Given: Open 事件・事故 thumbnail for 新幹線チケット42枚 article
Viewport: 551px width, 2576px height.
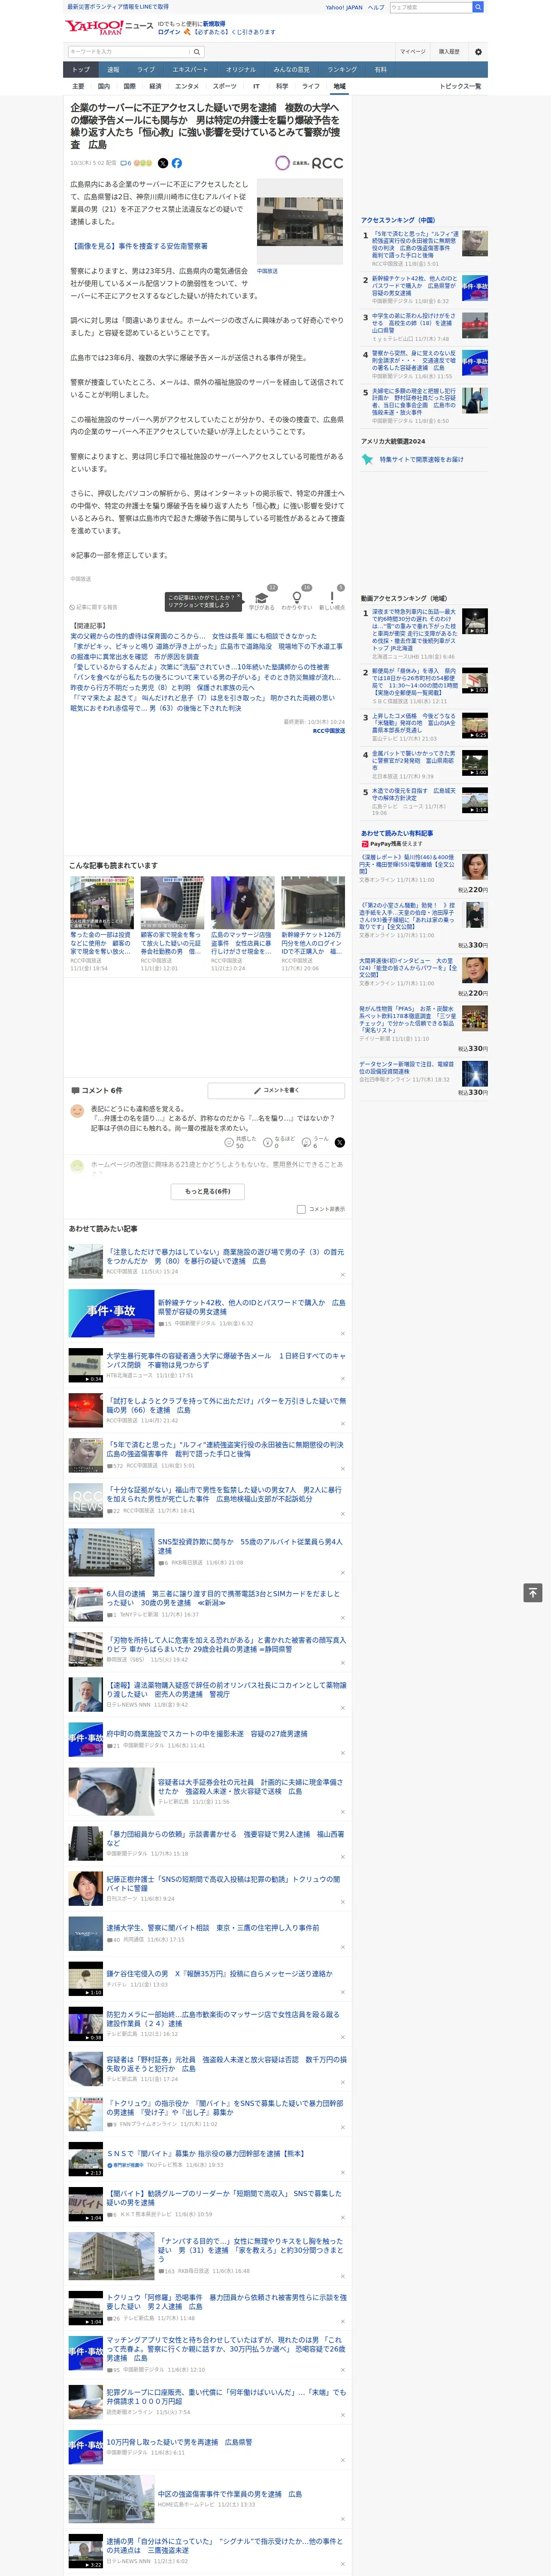Looking at the screenshot, I should tap(111, 1312).
